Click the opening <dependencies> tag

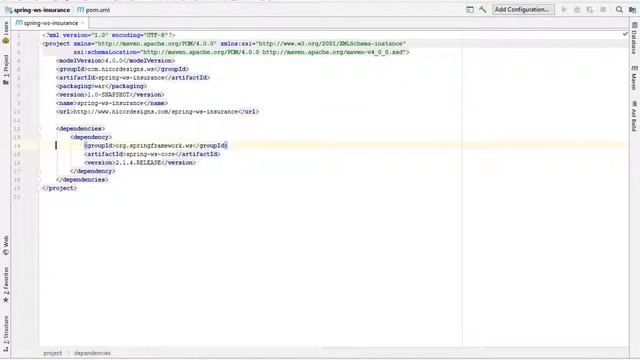(x=80, y=129)
